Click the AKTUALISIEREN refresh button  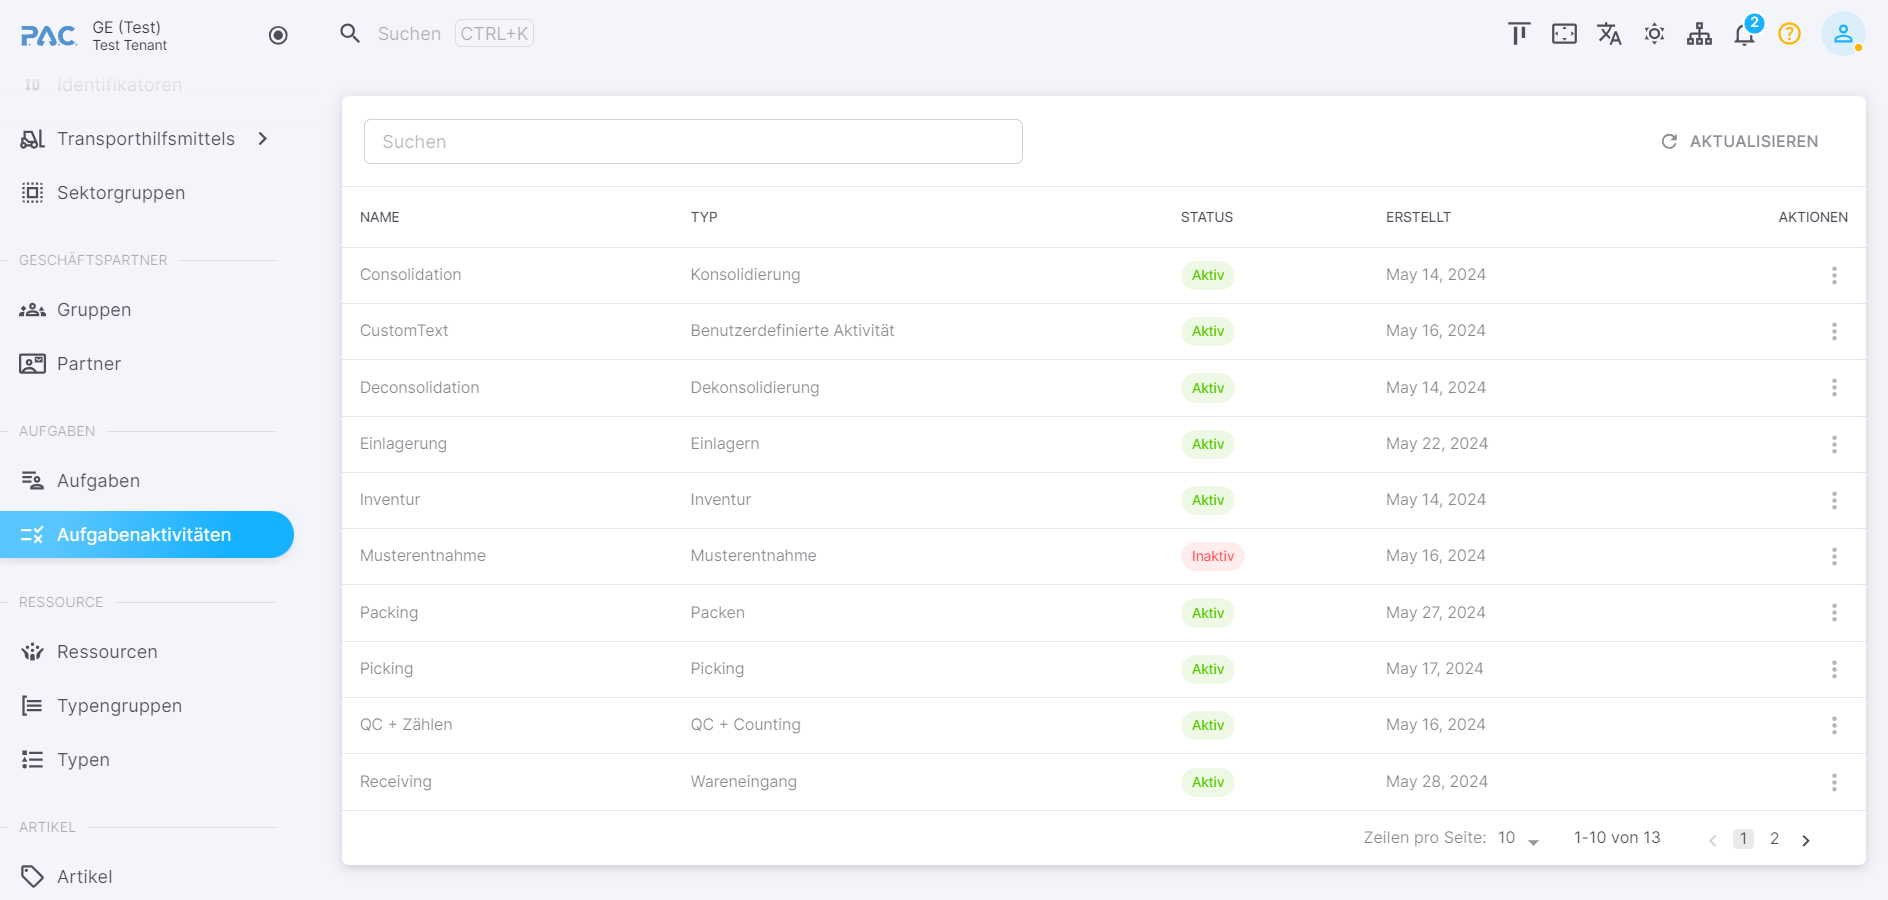click(x=1739, y=142)
